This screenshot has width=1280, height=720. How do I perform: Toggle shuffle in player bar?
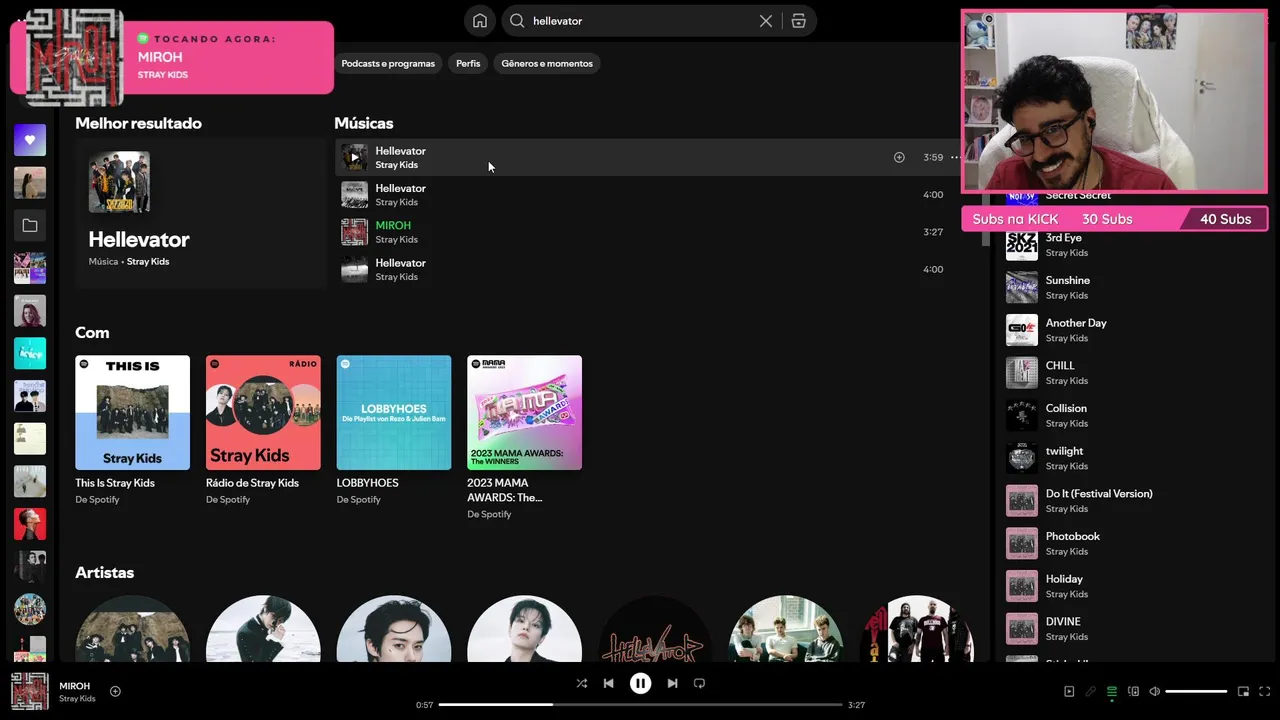tap(582, 683)
